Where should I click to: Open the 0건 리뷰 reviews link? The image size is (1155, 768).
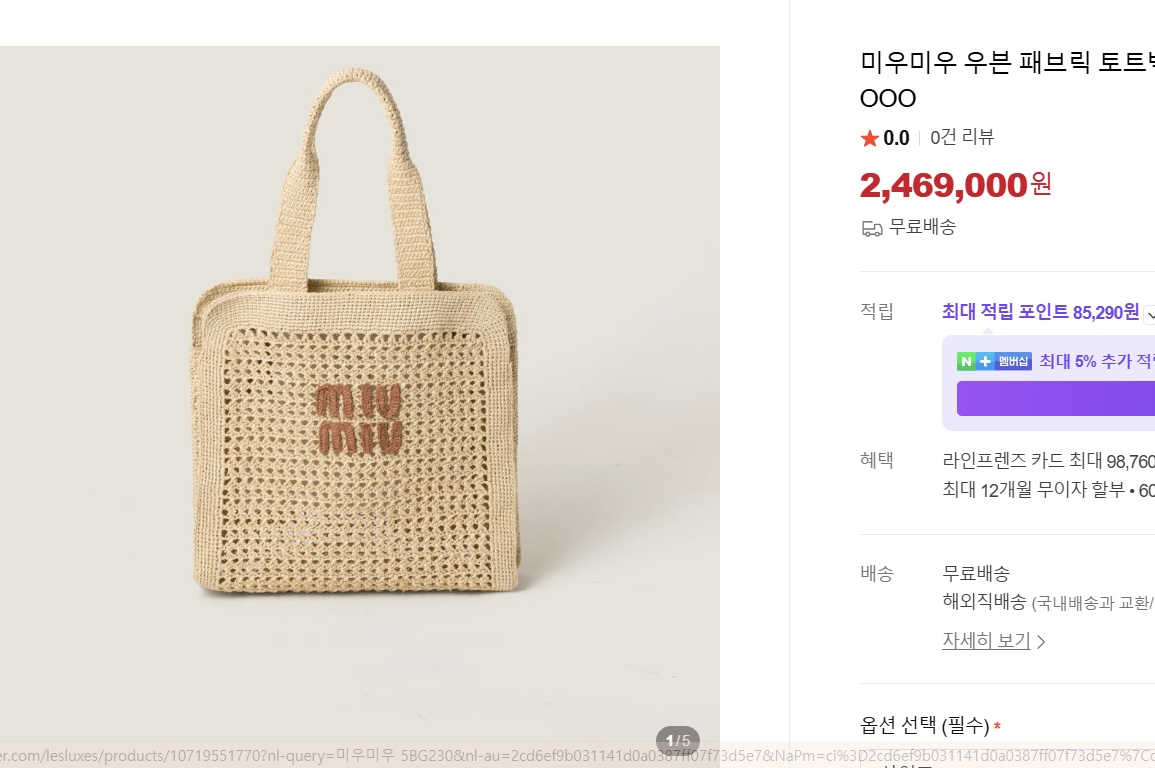(x=962, y=138)
